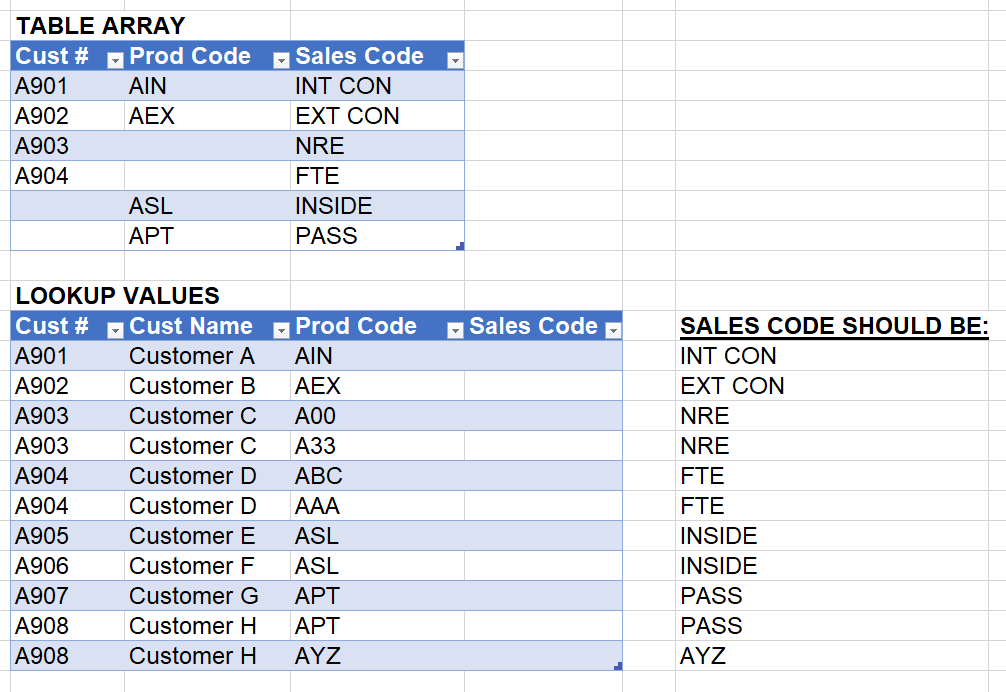
Task: Select the empty Sales Code cell in Customer A row
Action: click(x=543, y=356)
